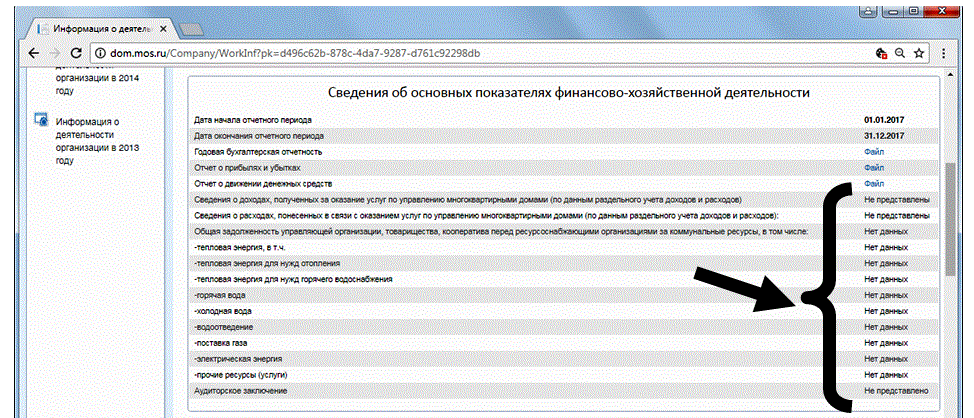The image size is (974, 418).
Task: Click the 'Не представлены' value in the Сведения о расходах row
Action: (x=897, y=215)
